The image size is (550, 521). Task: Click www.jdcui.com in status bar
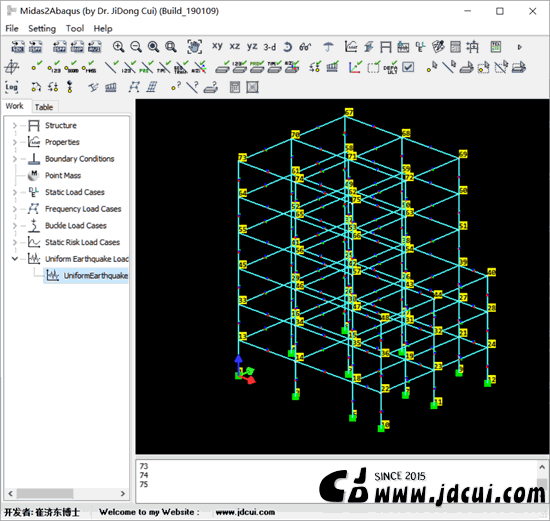(x=245, y=512)
